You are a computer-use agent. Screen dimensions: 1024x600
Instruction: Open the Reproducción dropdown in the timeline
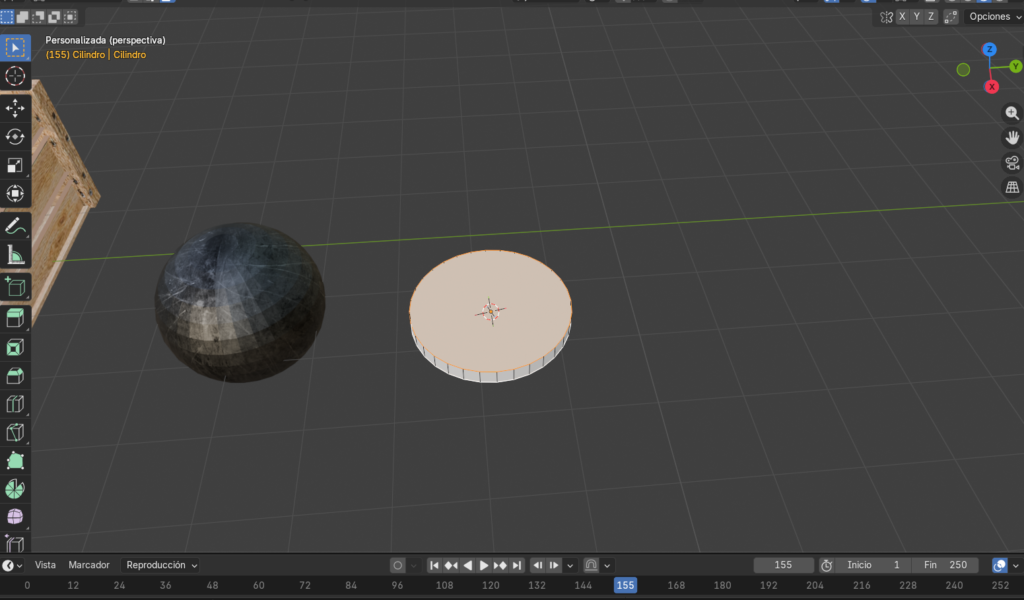pos(161,565)
